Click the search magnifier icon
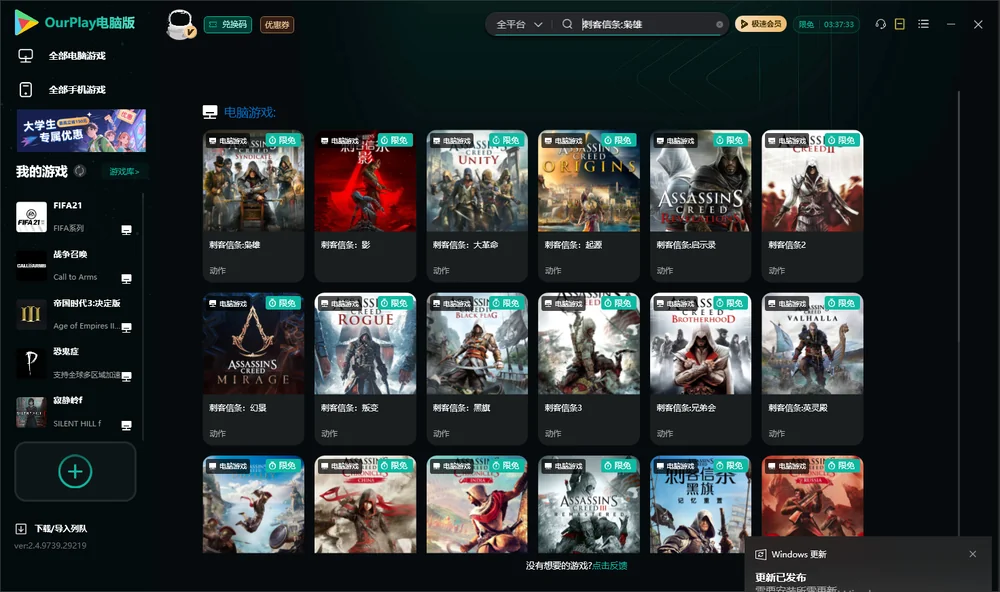Viewport: 1000px width, 592px height. point(567,24)
